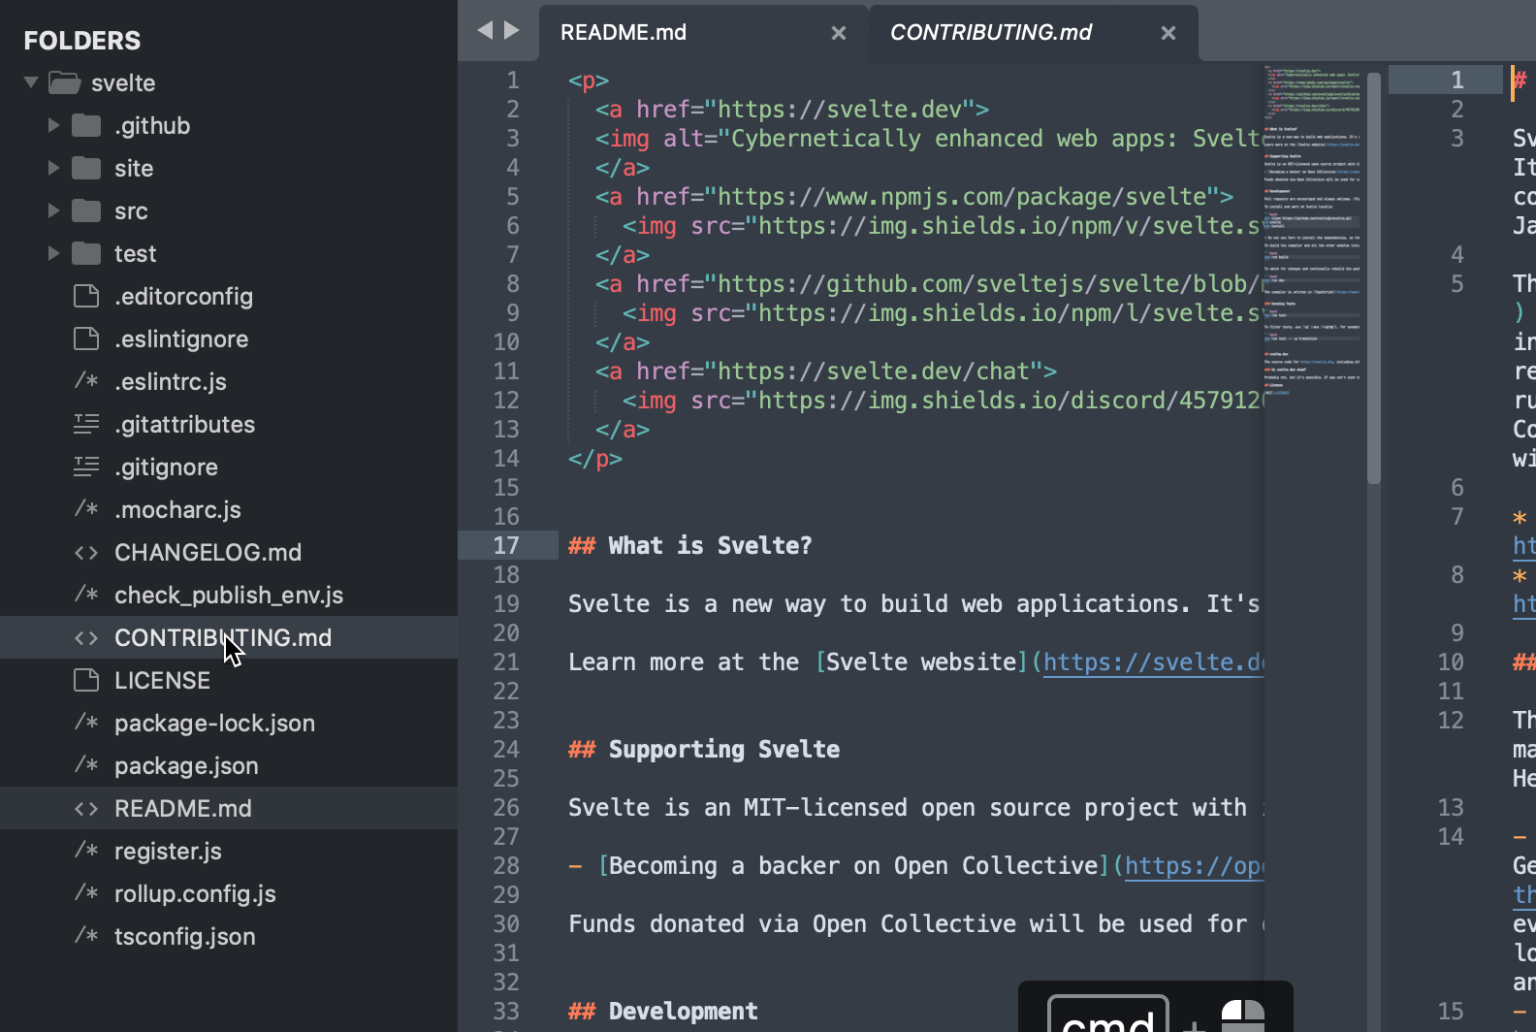Close the CONTRIBUTING.md tab
Viewport: 1536px width, 1032px height.
click(1168, 33)
